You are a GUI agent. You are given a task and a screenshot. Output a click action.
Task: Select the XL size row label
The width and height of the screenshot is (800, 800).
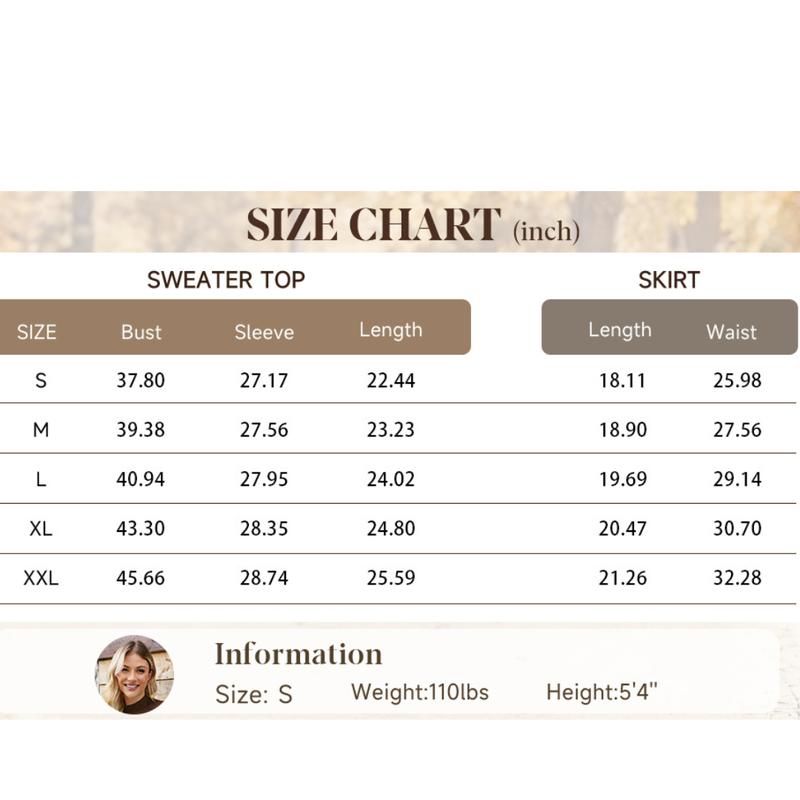(x=41, y=528)
